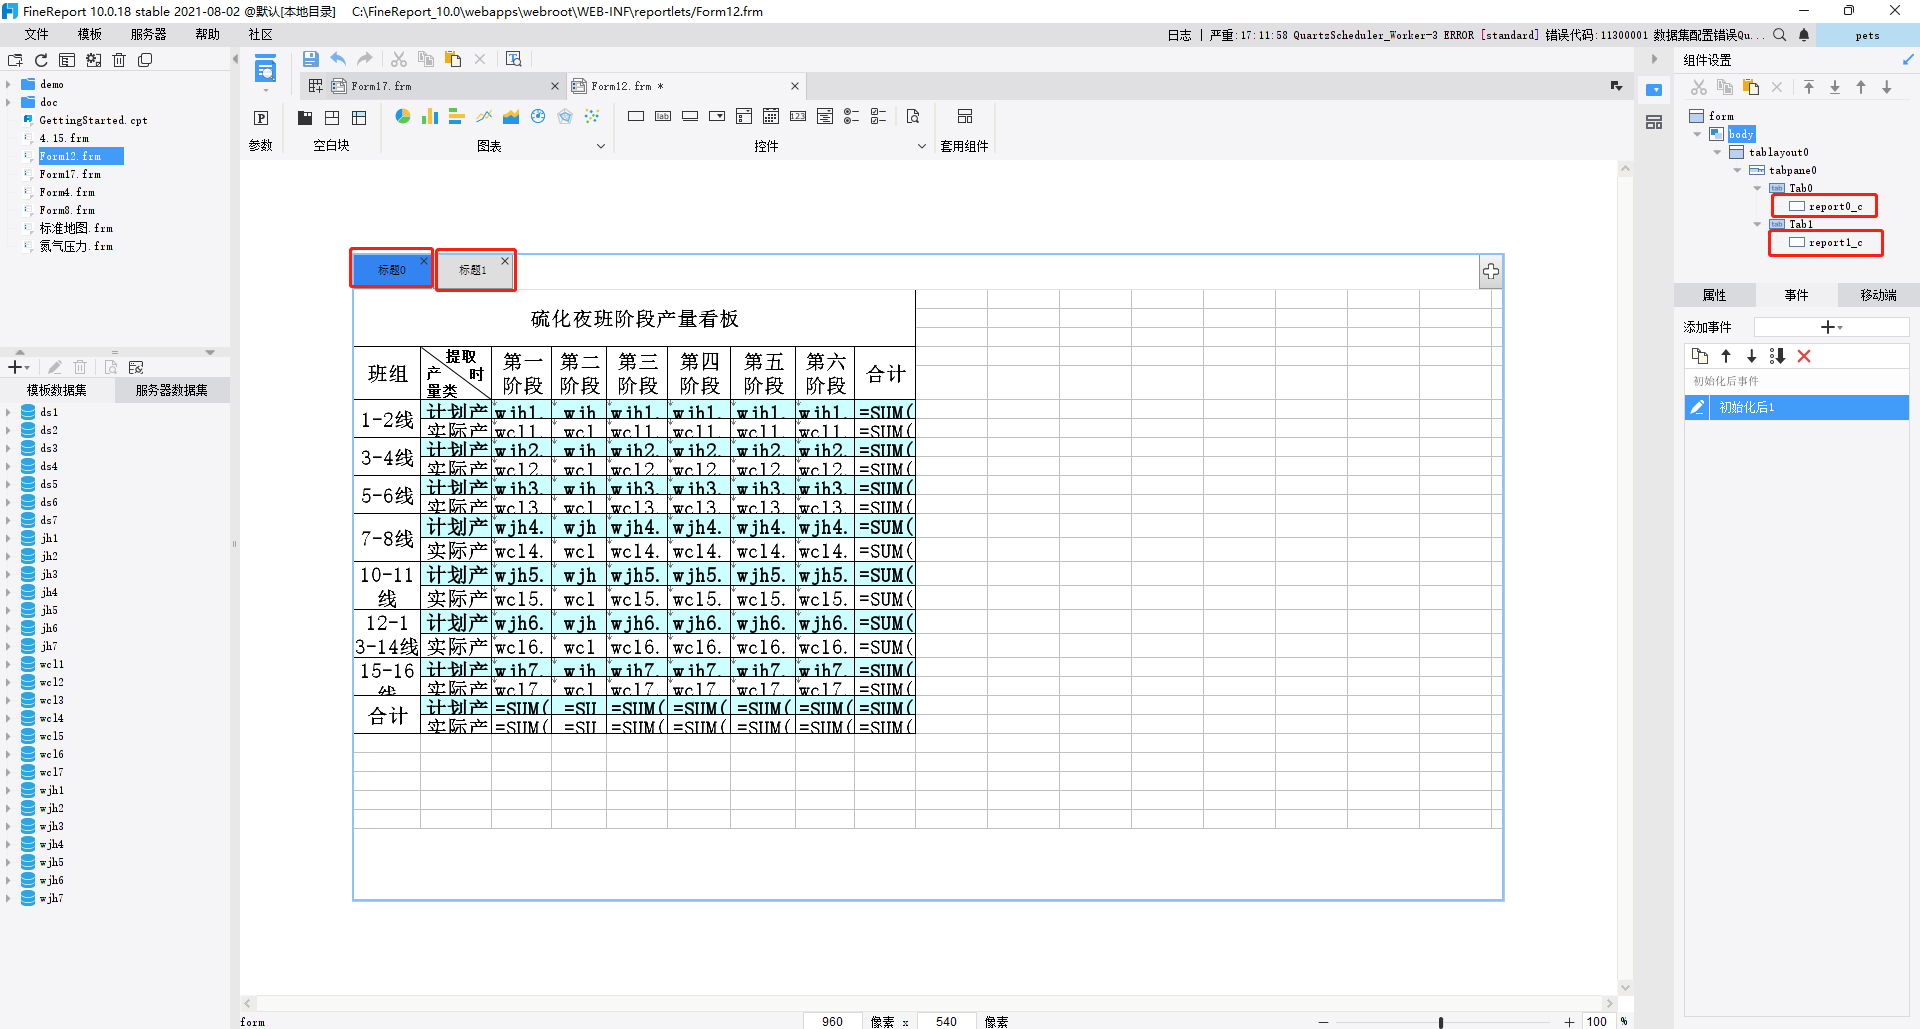This screenshot has height=1029, width=1920.
Task: Close the Form12.frm document tab
Action: (x=795, y=86)
